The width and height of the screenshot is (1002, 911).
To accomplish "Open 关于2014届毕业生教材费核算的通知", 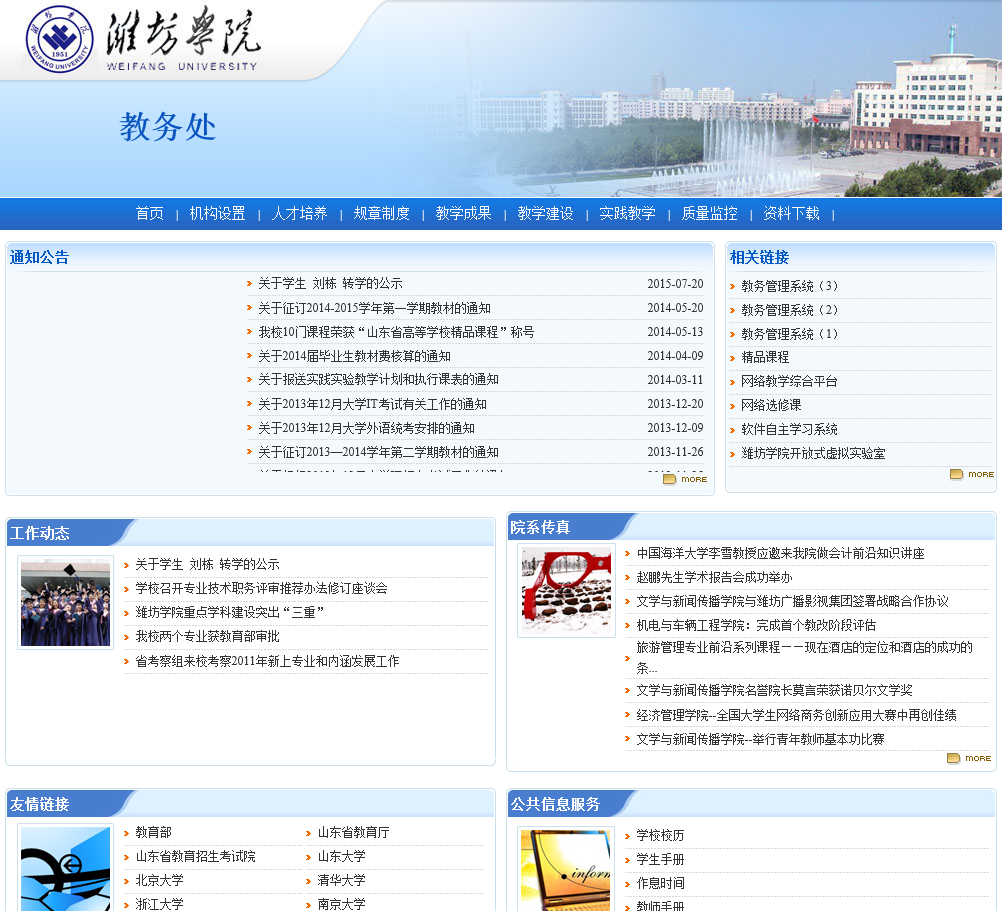I will click(x=354, y=356).
